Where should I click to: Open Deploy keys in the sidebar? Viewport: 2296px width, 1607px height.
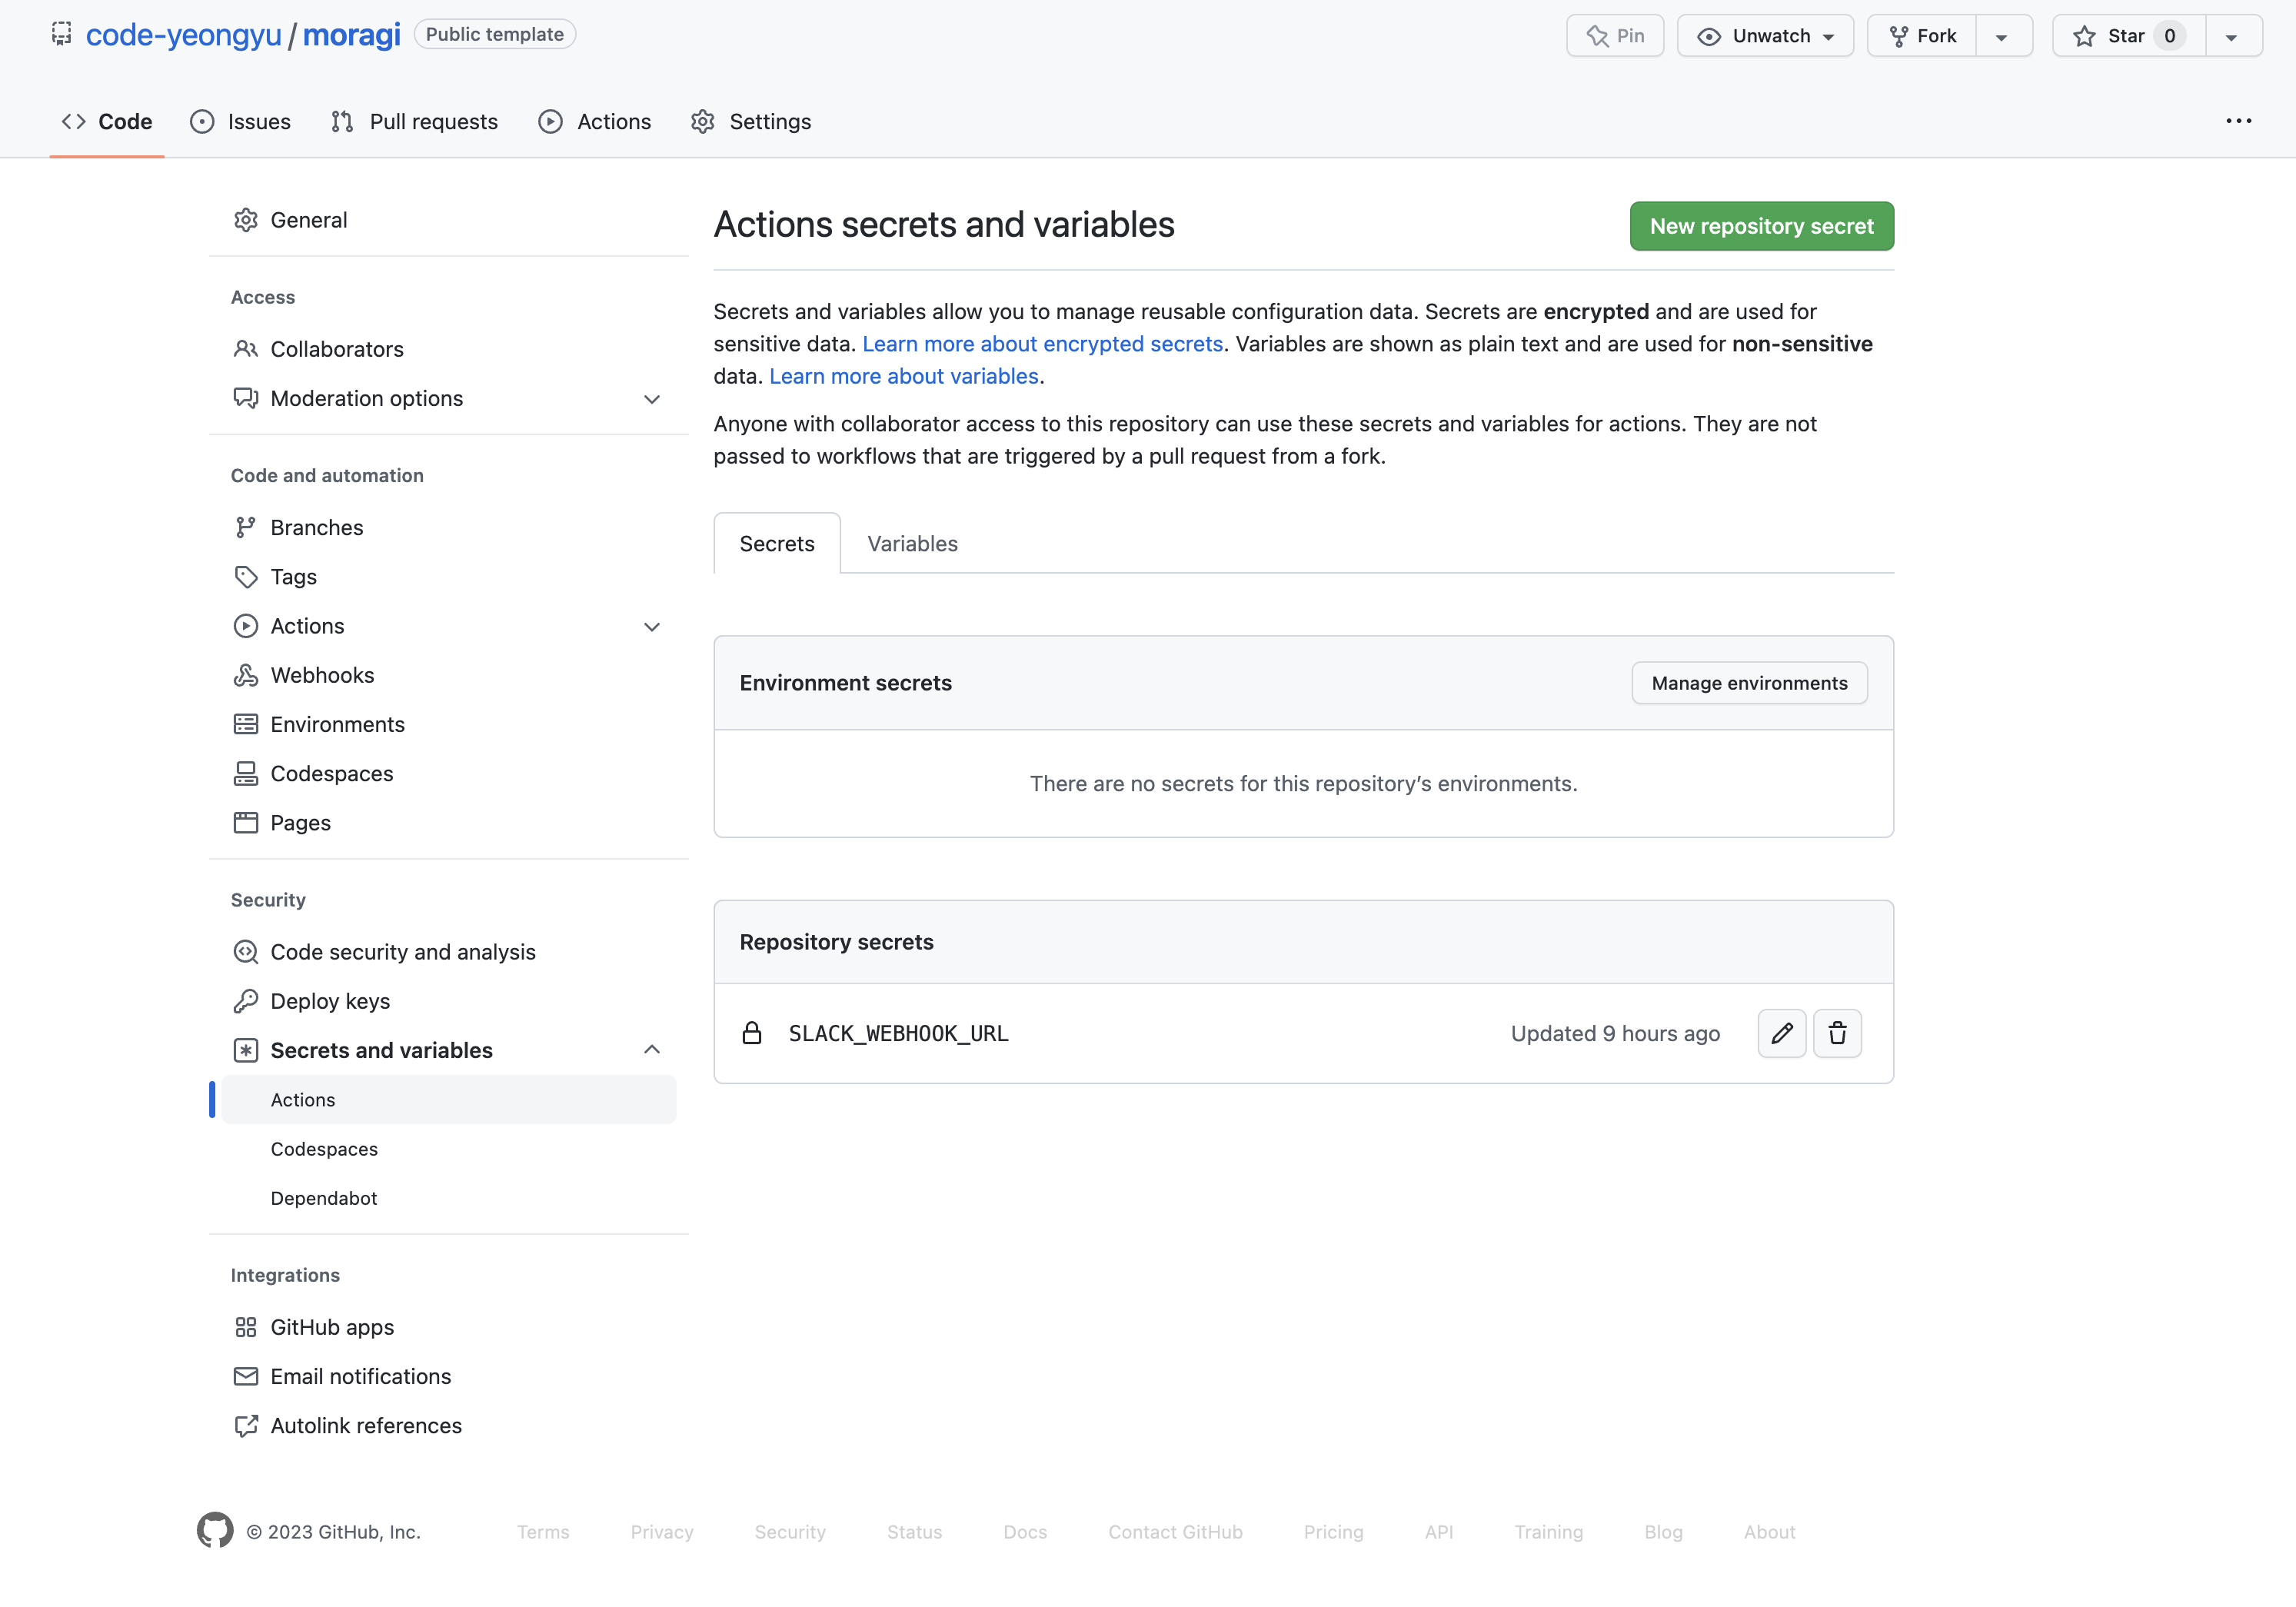tap(330, 1001)
